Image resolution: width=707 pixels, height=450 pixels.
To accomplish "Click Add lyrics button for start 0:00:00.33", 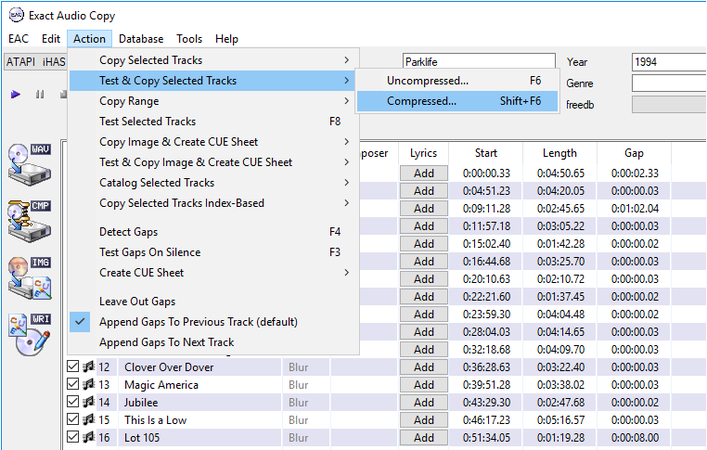I will point(424,173).
